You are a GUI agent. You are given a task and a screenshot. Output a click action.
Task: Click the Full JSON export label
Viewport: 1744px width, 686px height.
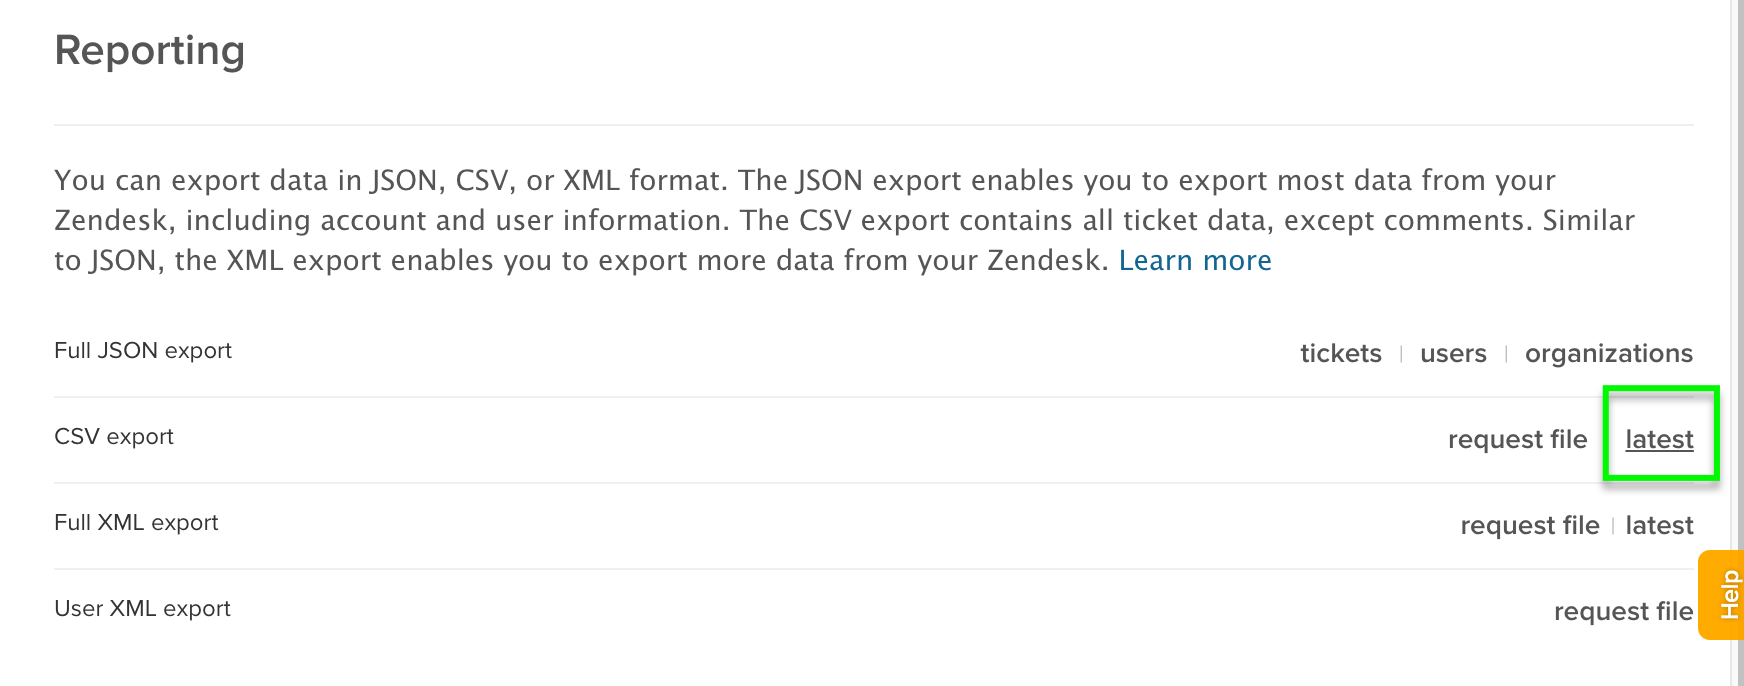click(143, 351)
